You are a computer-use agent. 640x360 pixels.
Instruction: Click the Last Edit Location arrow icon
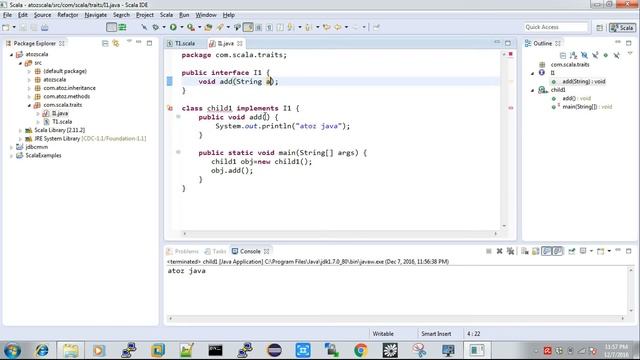(x=327, y=27)
